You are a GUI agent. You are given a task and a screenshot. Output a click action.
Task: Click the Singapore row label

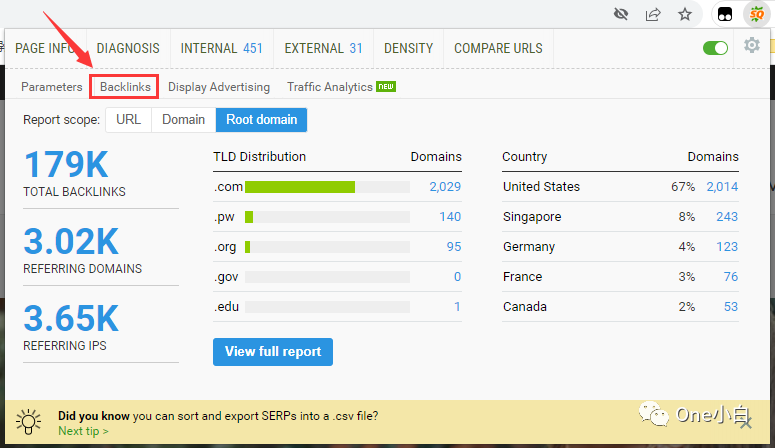532,217
